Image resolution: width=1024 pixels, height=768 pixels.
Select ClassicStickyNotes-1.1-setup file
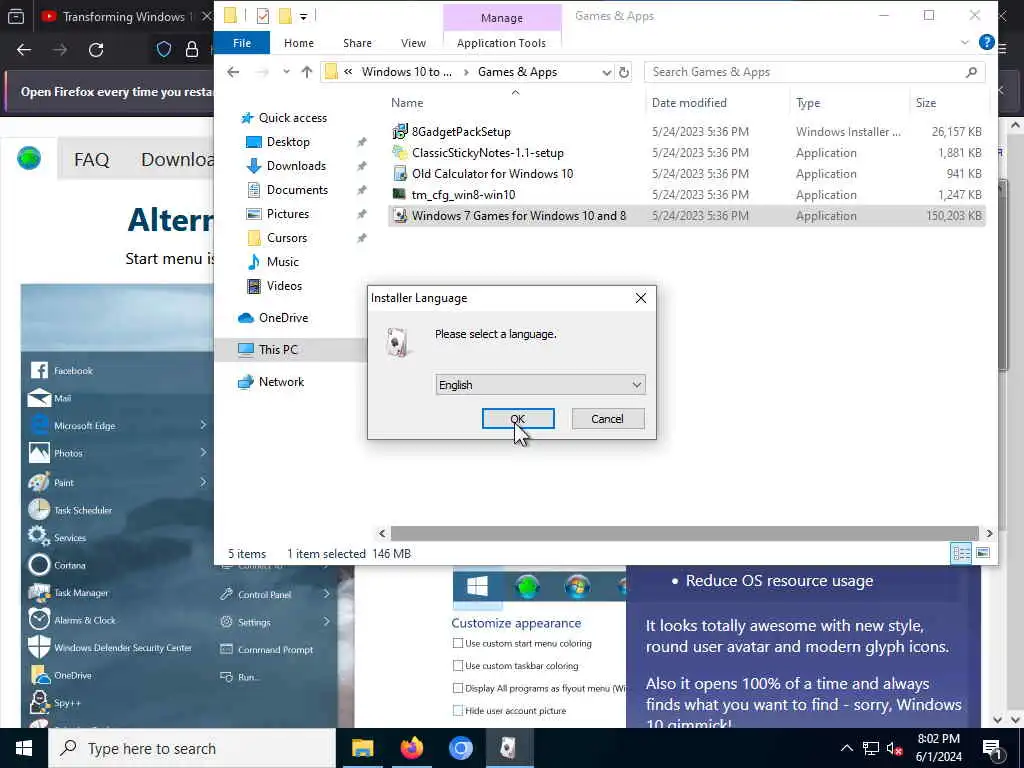pyautogui.click(x=487, y=153)
